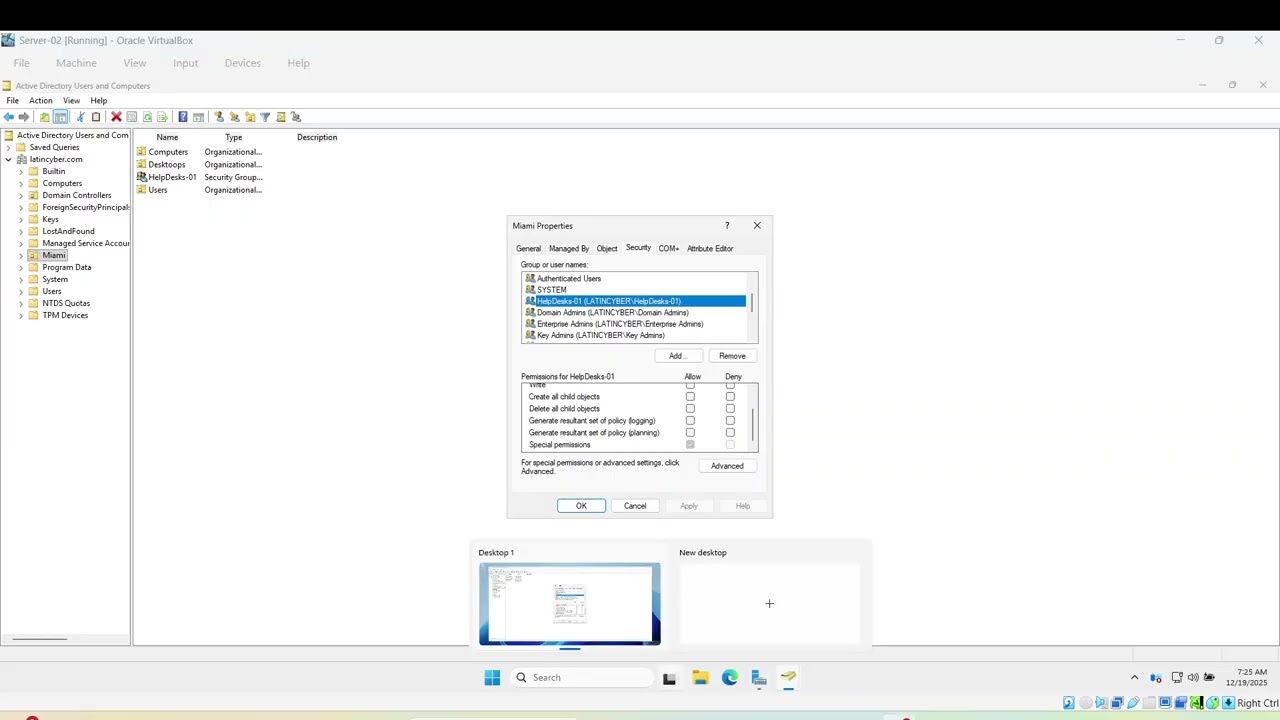Click the Forward arrow in ADUC toolbar
The width and height of the screenshot is (1280, 720).
(24, 117)
